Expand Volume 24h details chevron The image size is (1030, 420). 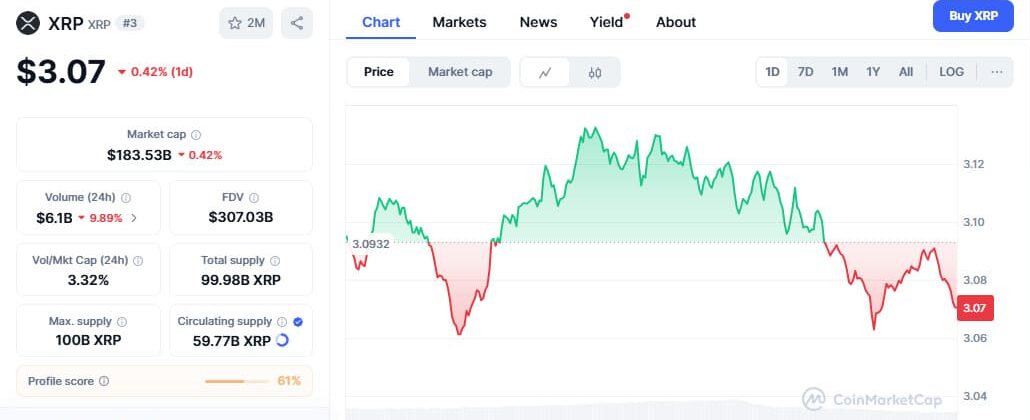tap(134, 217)
